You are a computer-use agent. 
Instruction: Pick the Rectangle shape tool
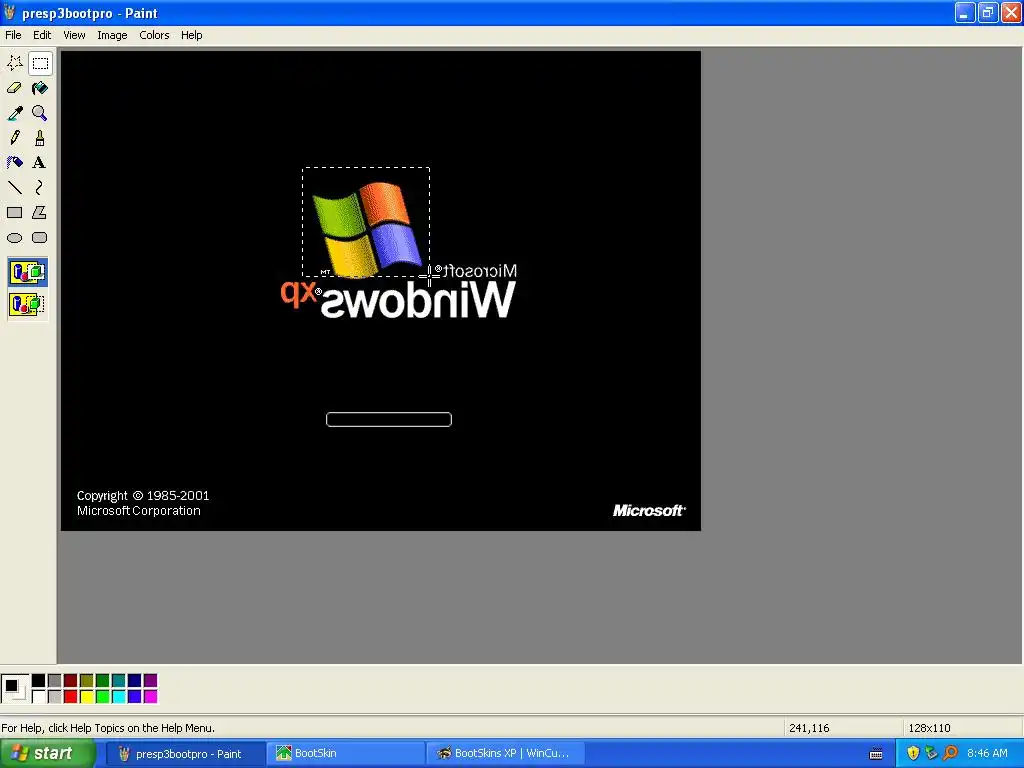point(14,212)
